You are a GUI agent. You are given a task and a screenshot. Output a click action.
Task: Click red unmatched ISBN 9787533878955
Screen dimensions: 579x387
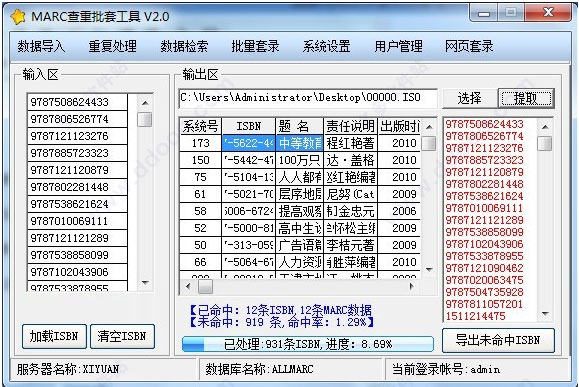click(484, 256)
